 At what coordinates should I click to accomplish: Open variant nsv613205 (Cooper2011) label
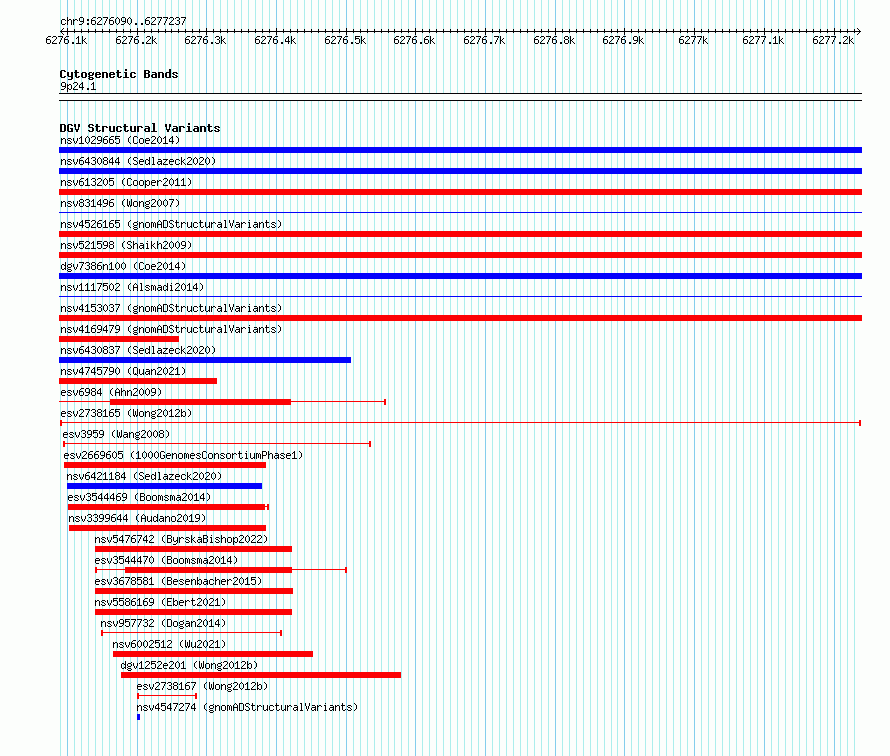click(126, 182)
